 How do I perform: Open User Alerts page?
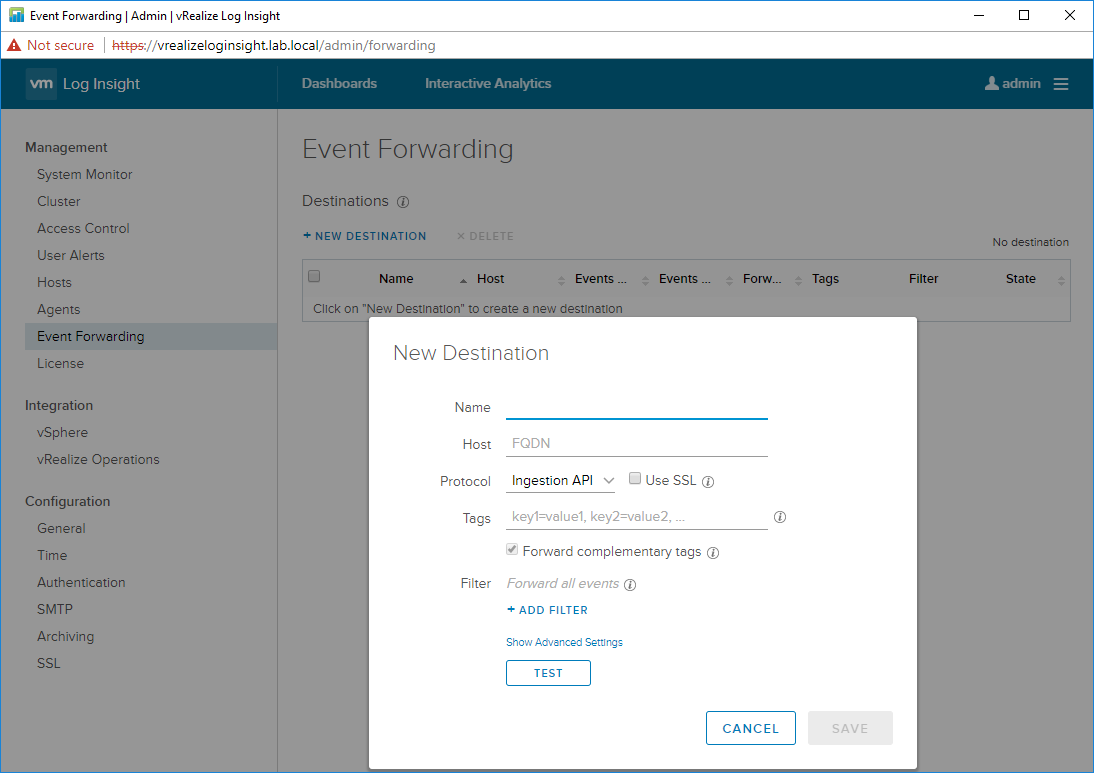pos(70,255)
